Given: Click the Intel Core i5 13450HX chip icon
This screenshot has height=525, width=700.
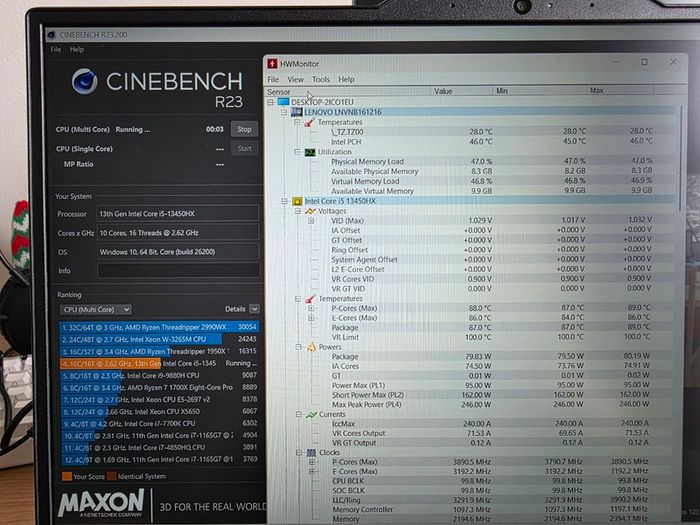Looking at the screenshot, I should coord(297,201).
